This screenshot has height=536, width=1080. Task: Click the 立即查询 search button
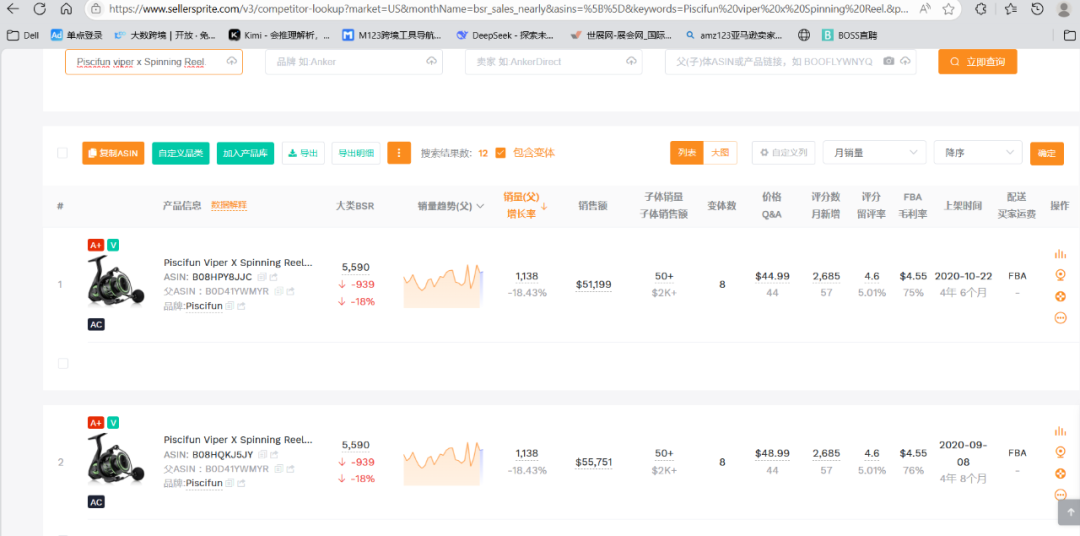977,62
